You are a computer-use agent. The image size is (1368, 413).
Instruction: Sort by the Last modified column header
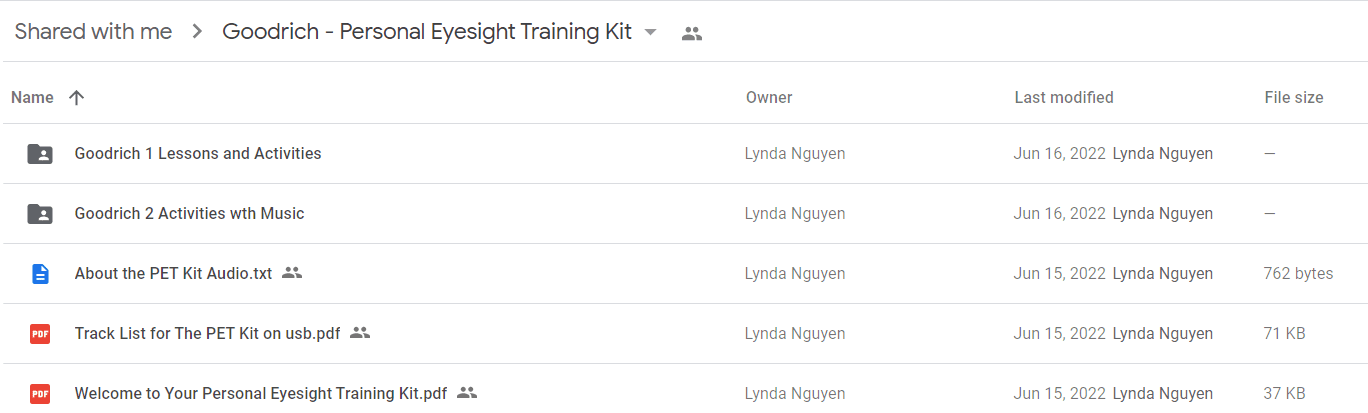(1064, 97)
